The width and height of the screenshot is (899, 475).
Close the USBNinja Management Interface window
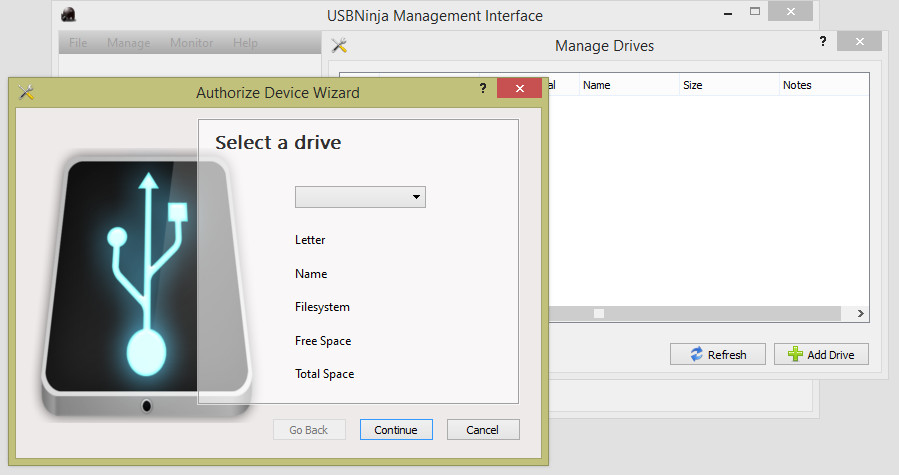pyautogui.click(x=791, y=11)
